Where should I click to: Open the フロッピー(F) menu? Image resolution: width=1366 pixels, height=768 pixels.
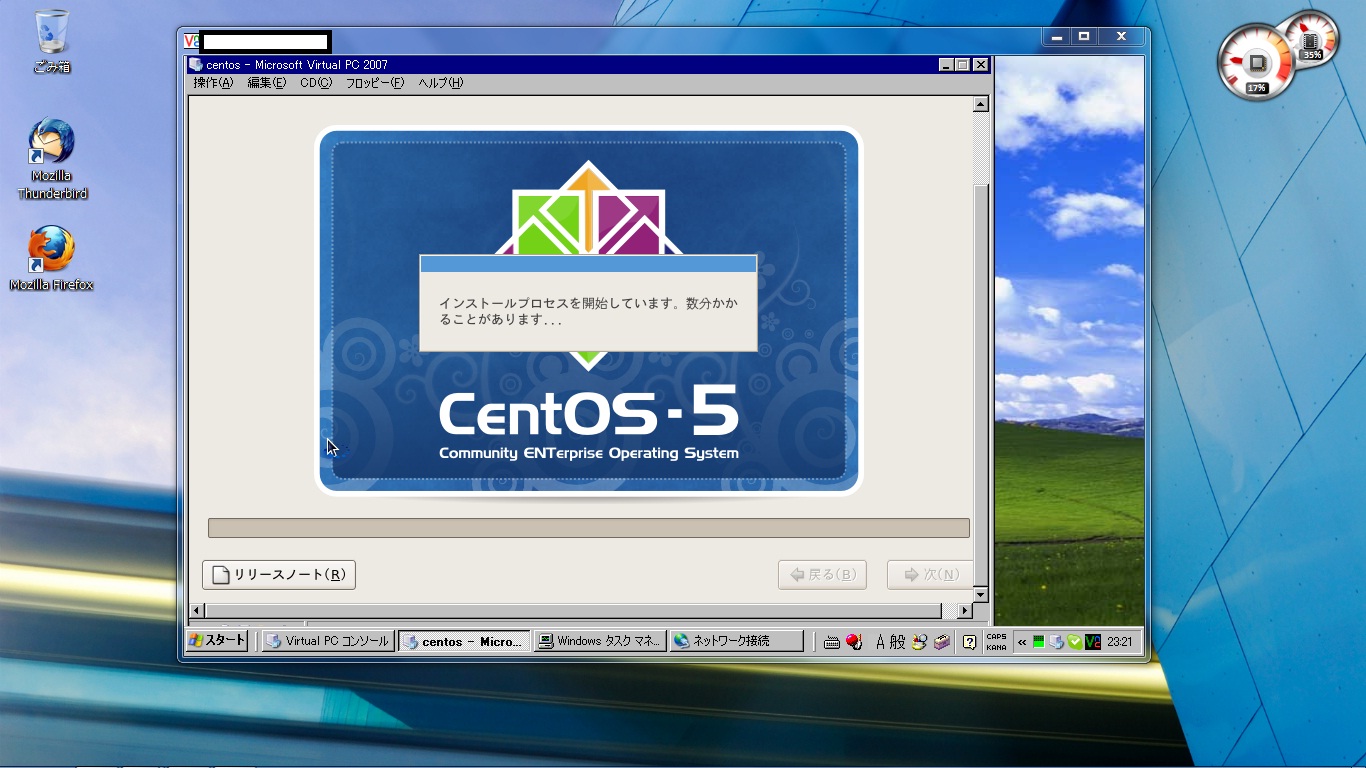click(375, 83)
